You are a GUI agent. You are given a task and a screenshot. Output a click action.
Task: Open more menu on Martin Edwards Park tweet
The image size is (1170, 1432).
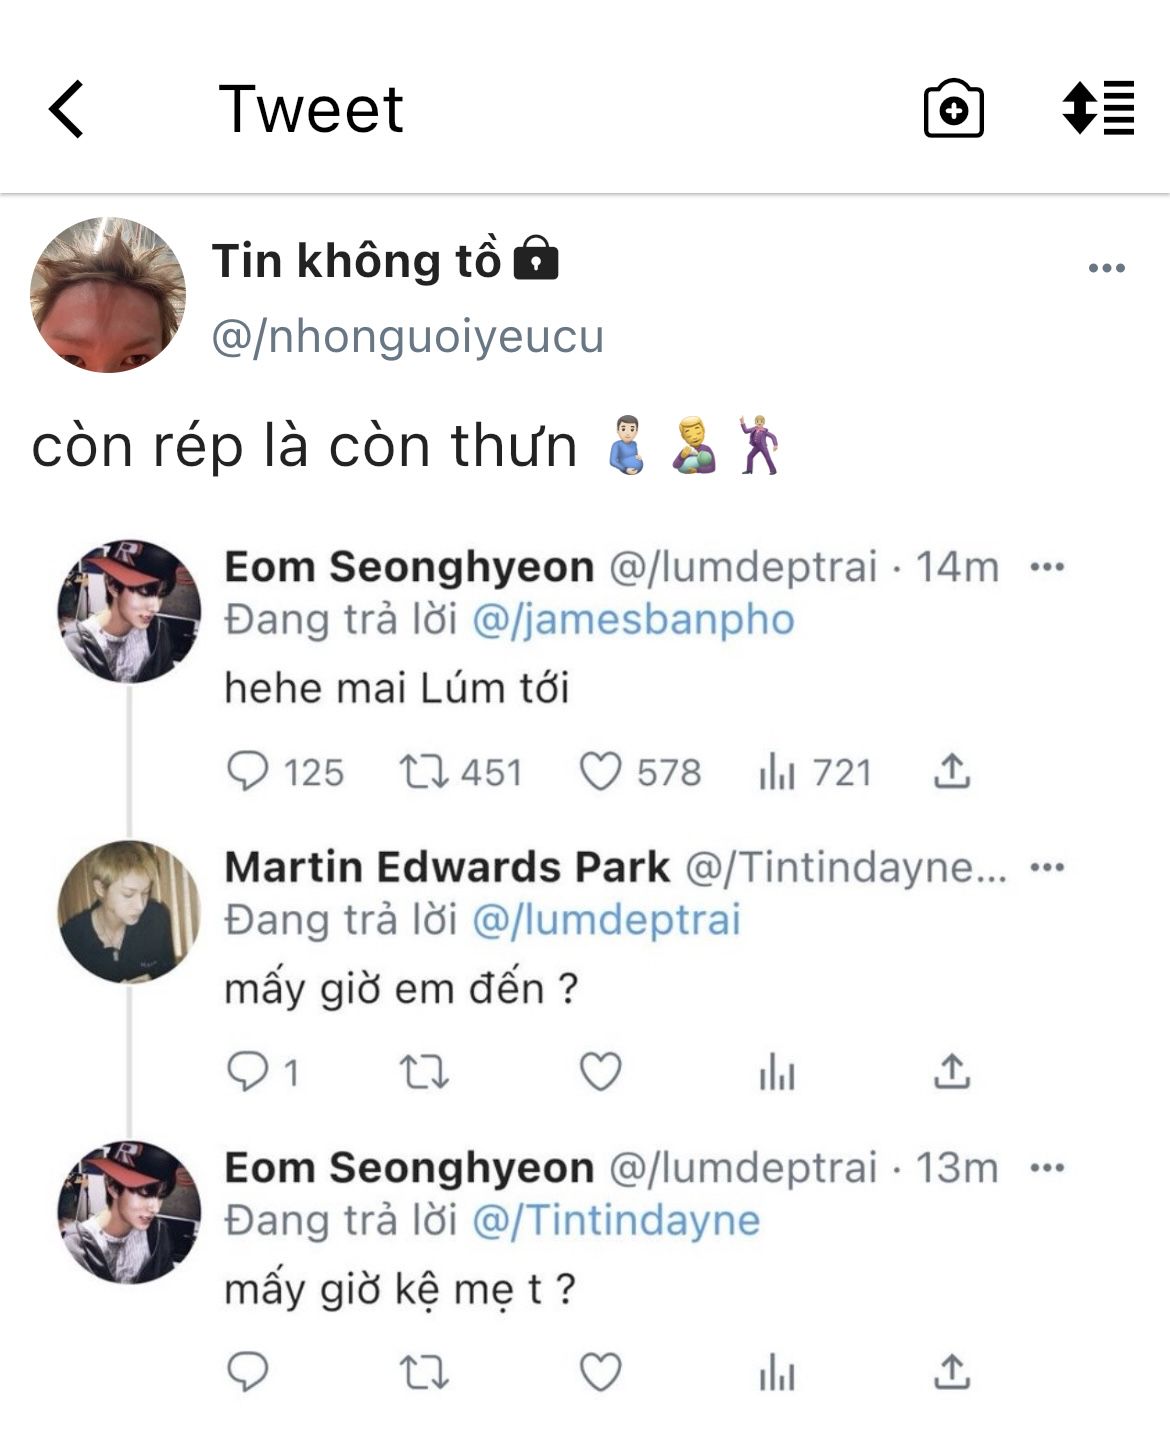(1046, 867)
